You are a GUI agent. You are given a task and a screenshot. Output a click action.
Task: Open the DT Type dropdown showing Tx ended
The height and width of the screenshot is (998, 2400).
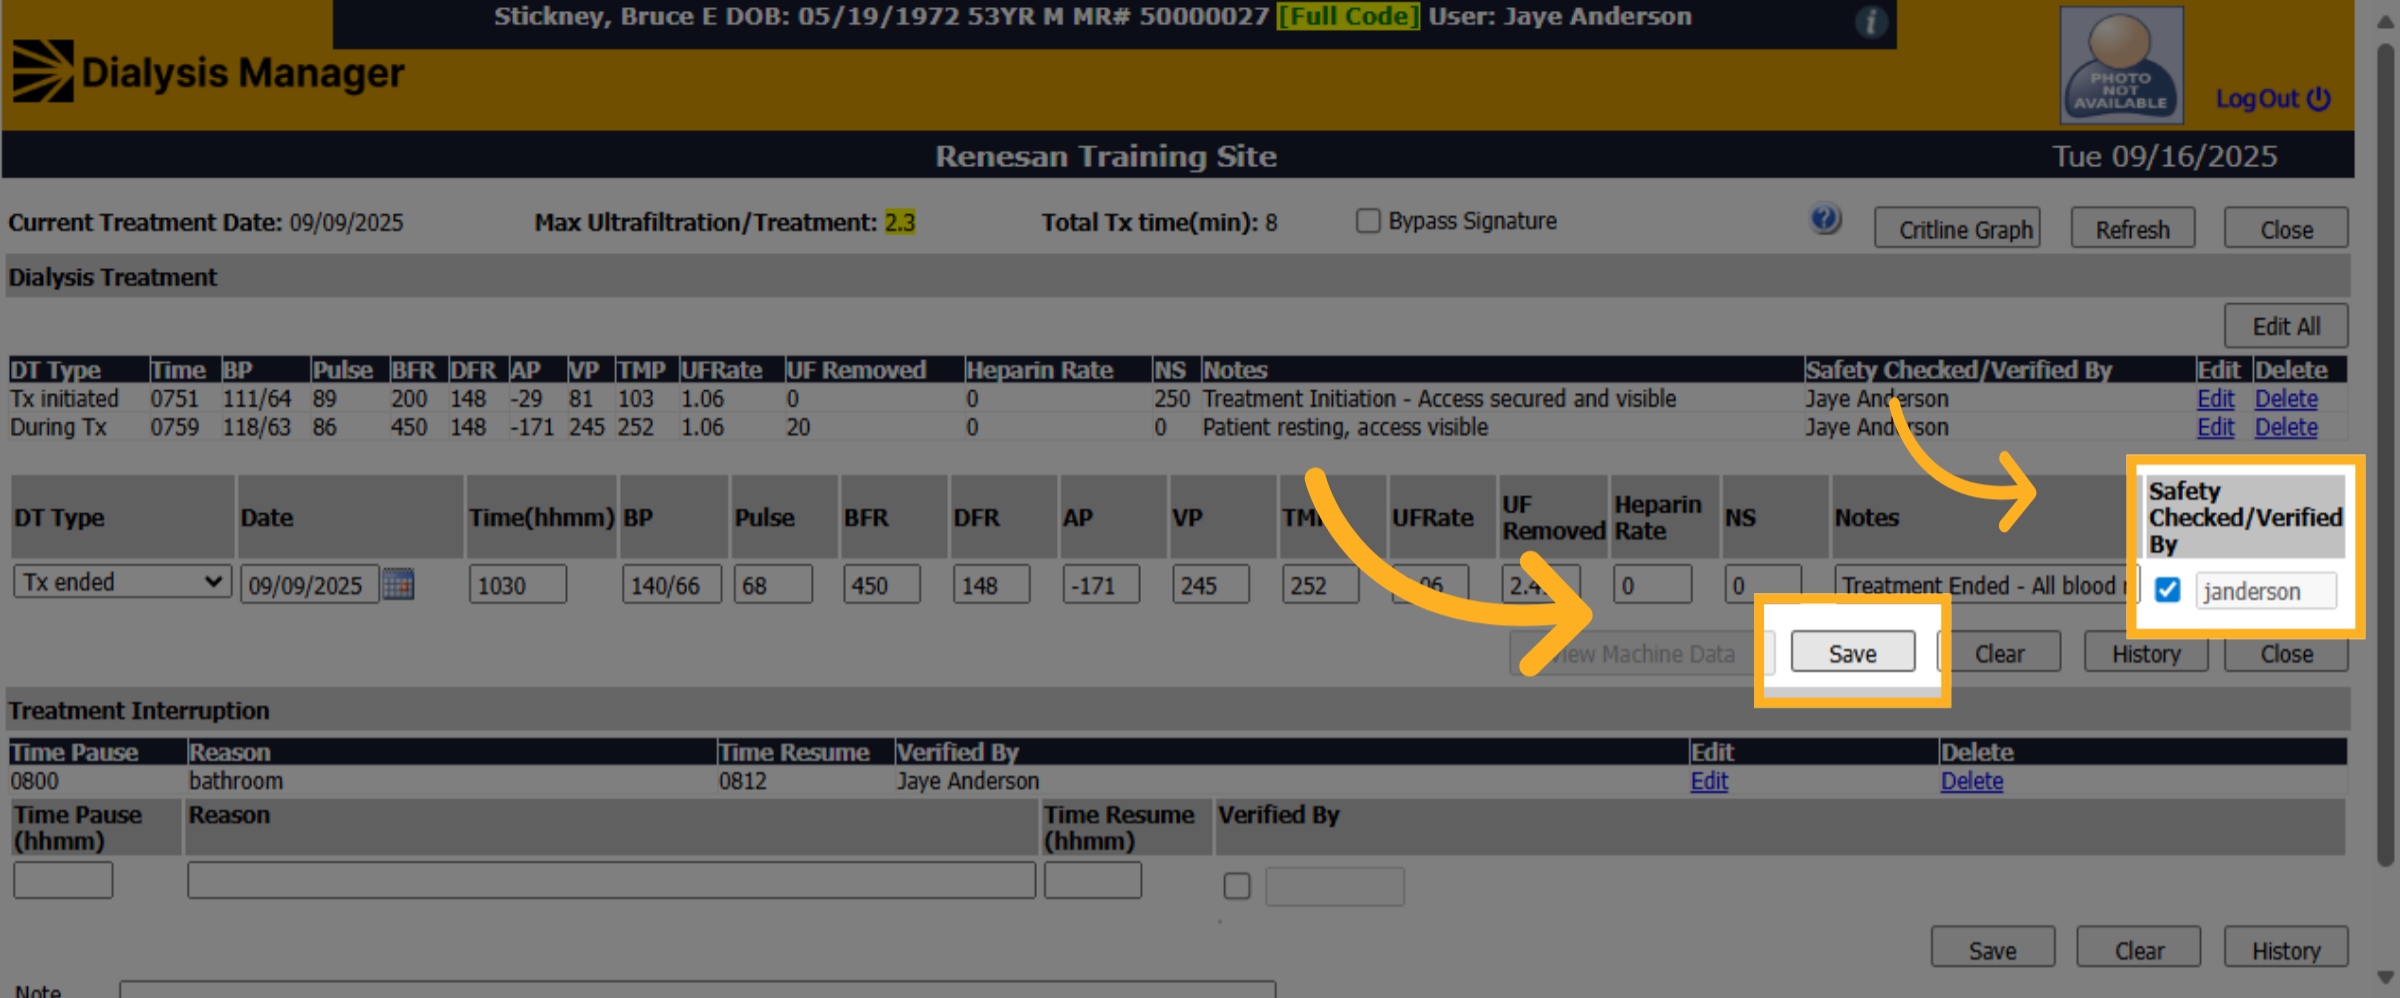122,582
